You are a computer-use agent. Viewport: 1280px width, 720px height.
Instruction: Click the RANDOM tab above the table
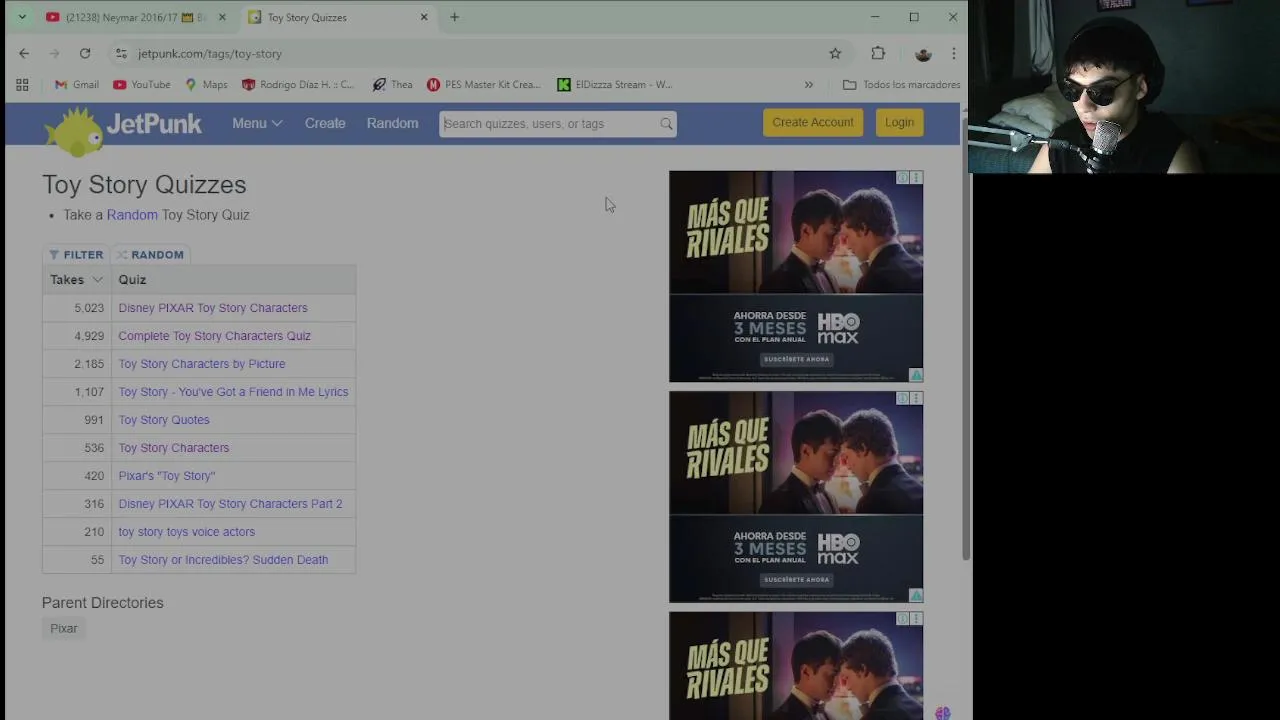pos(150,255)
